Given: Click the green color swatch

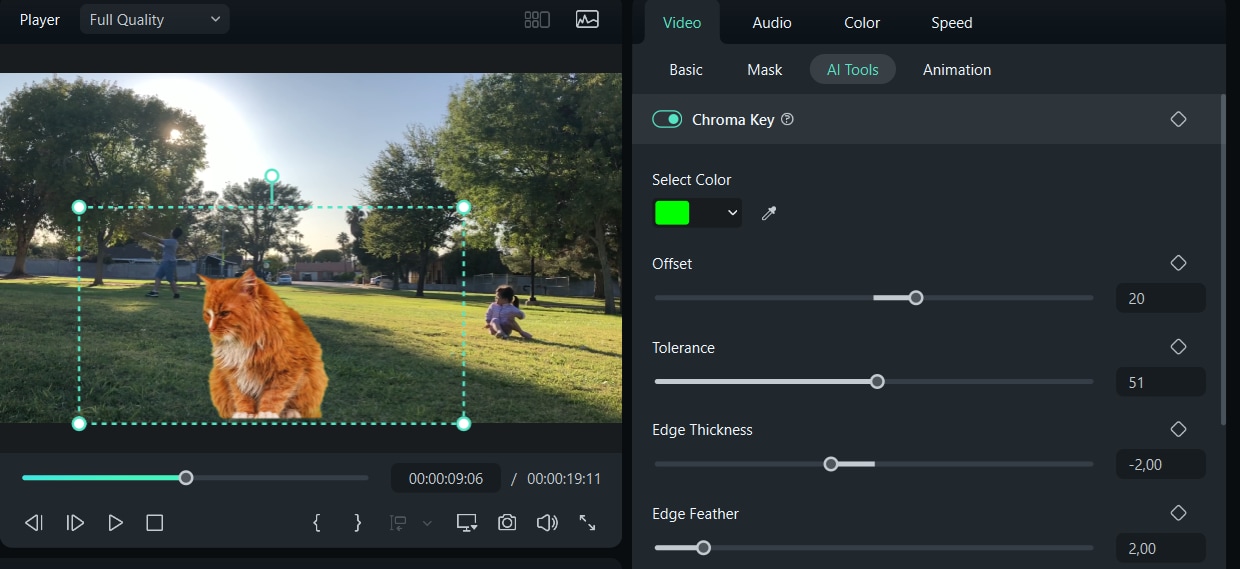Looking at the screenshot, I should click(672, 212).
